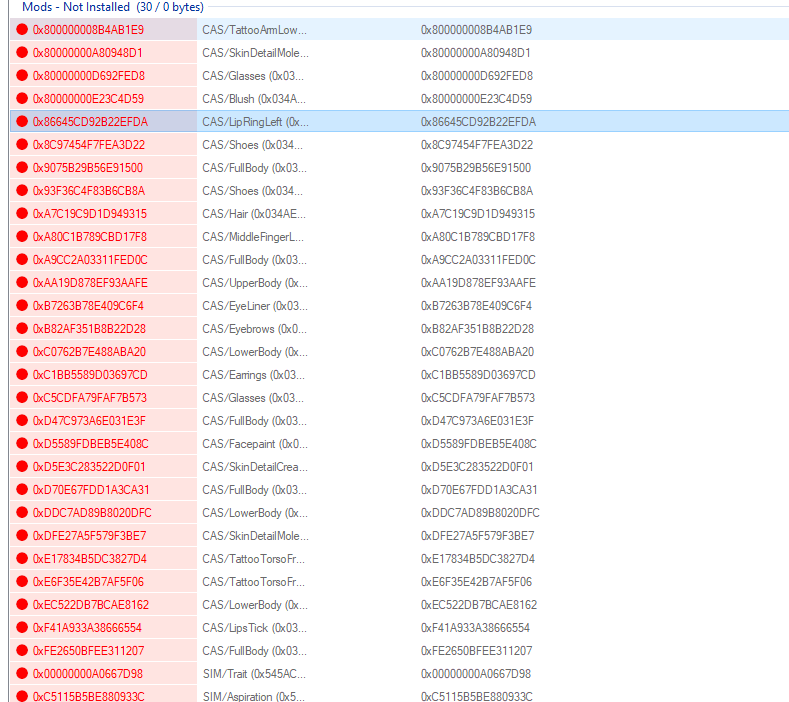The height and width of the screenshot is (702, 789).
Task: Click CAS/SkinDetailMole cell for 0xDFE27A5F579F3BE7
Action: pos(255,536)
